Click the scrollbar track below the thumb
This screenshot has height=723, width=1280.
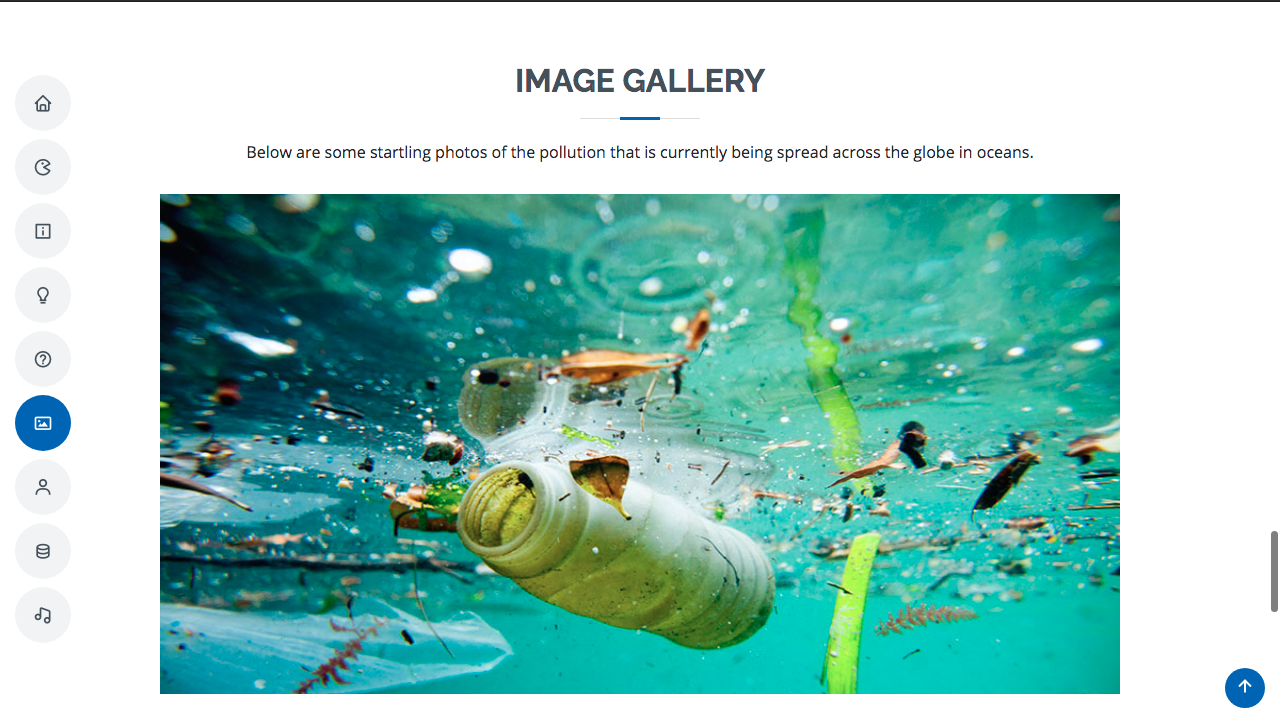tap(1274, 667)
